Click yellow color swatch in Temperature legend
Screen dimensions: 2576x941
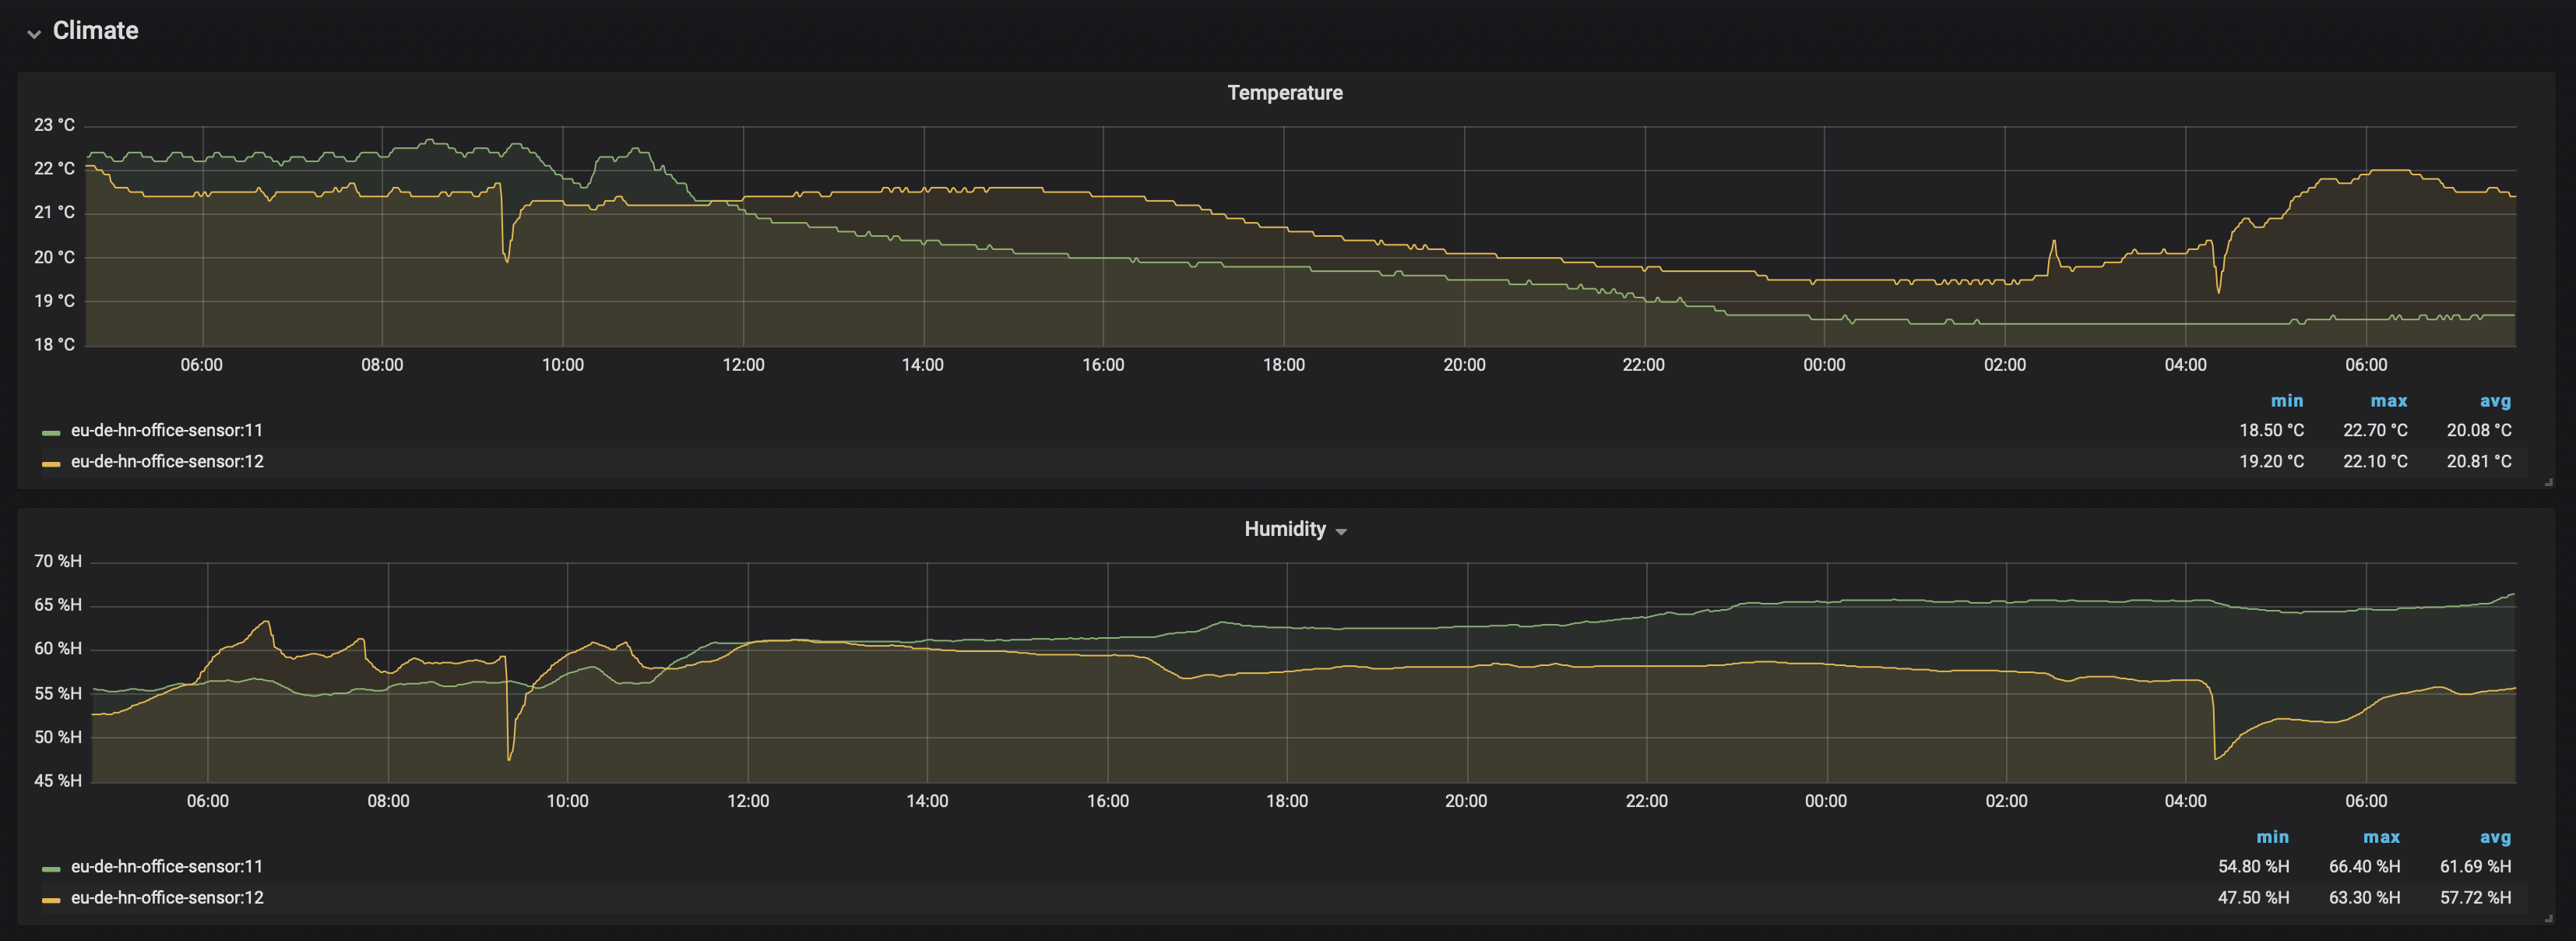(51, 464)
